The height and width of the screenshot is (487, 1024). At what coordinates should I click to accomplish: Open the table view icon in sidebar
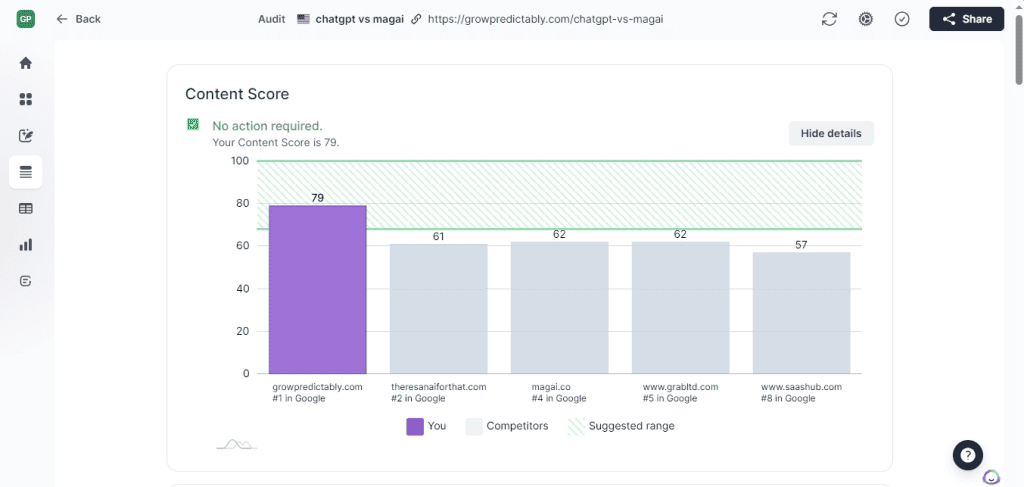(25, 209)
